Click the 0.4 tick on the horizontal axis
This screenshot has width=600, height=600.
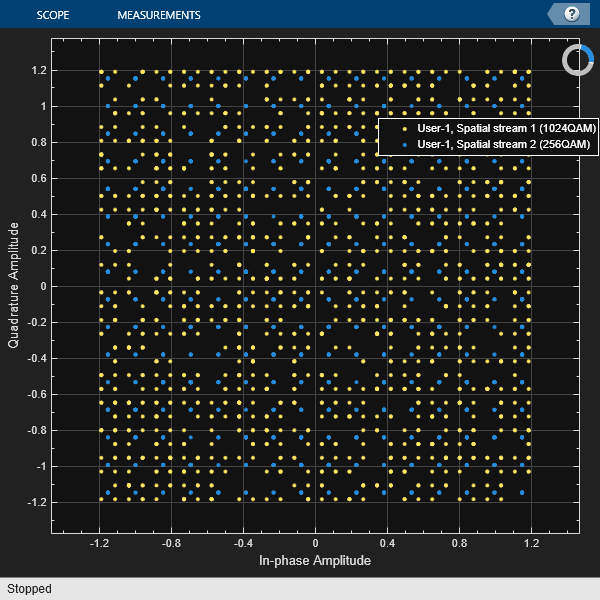pos(387,542)
